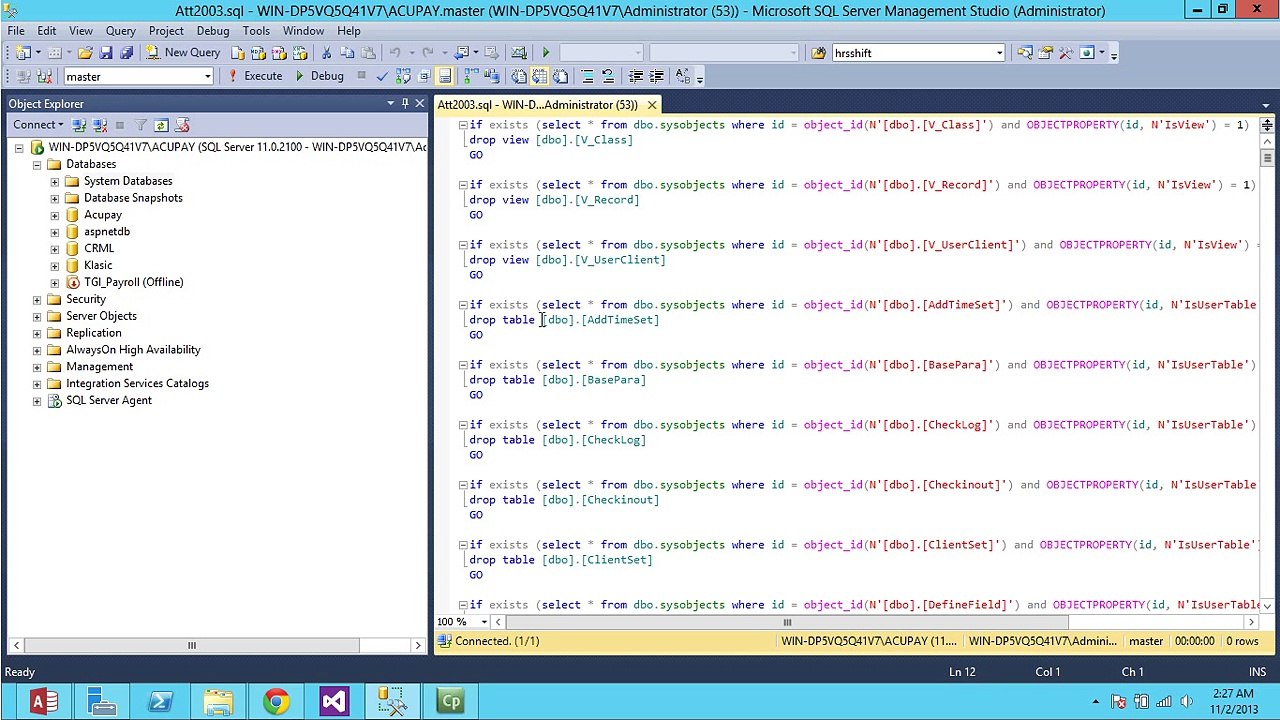1280x720 pixels.
Task: Select the Klasic database
Action: pyautogui.click(x=98, y=265)
